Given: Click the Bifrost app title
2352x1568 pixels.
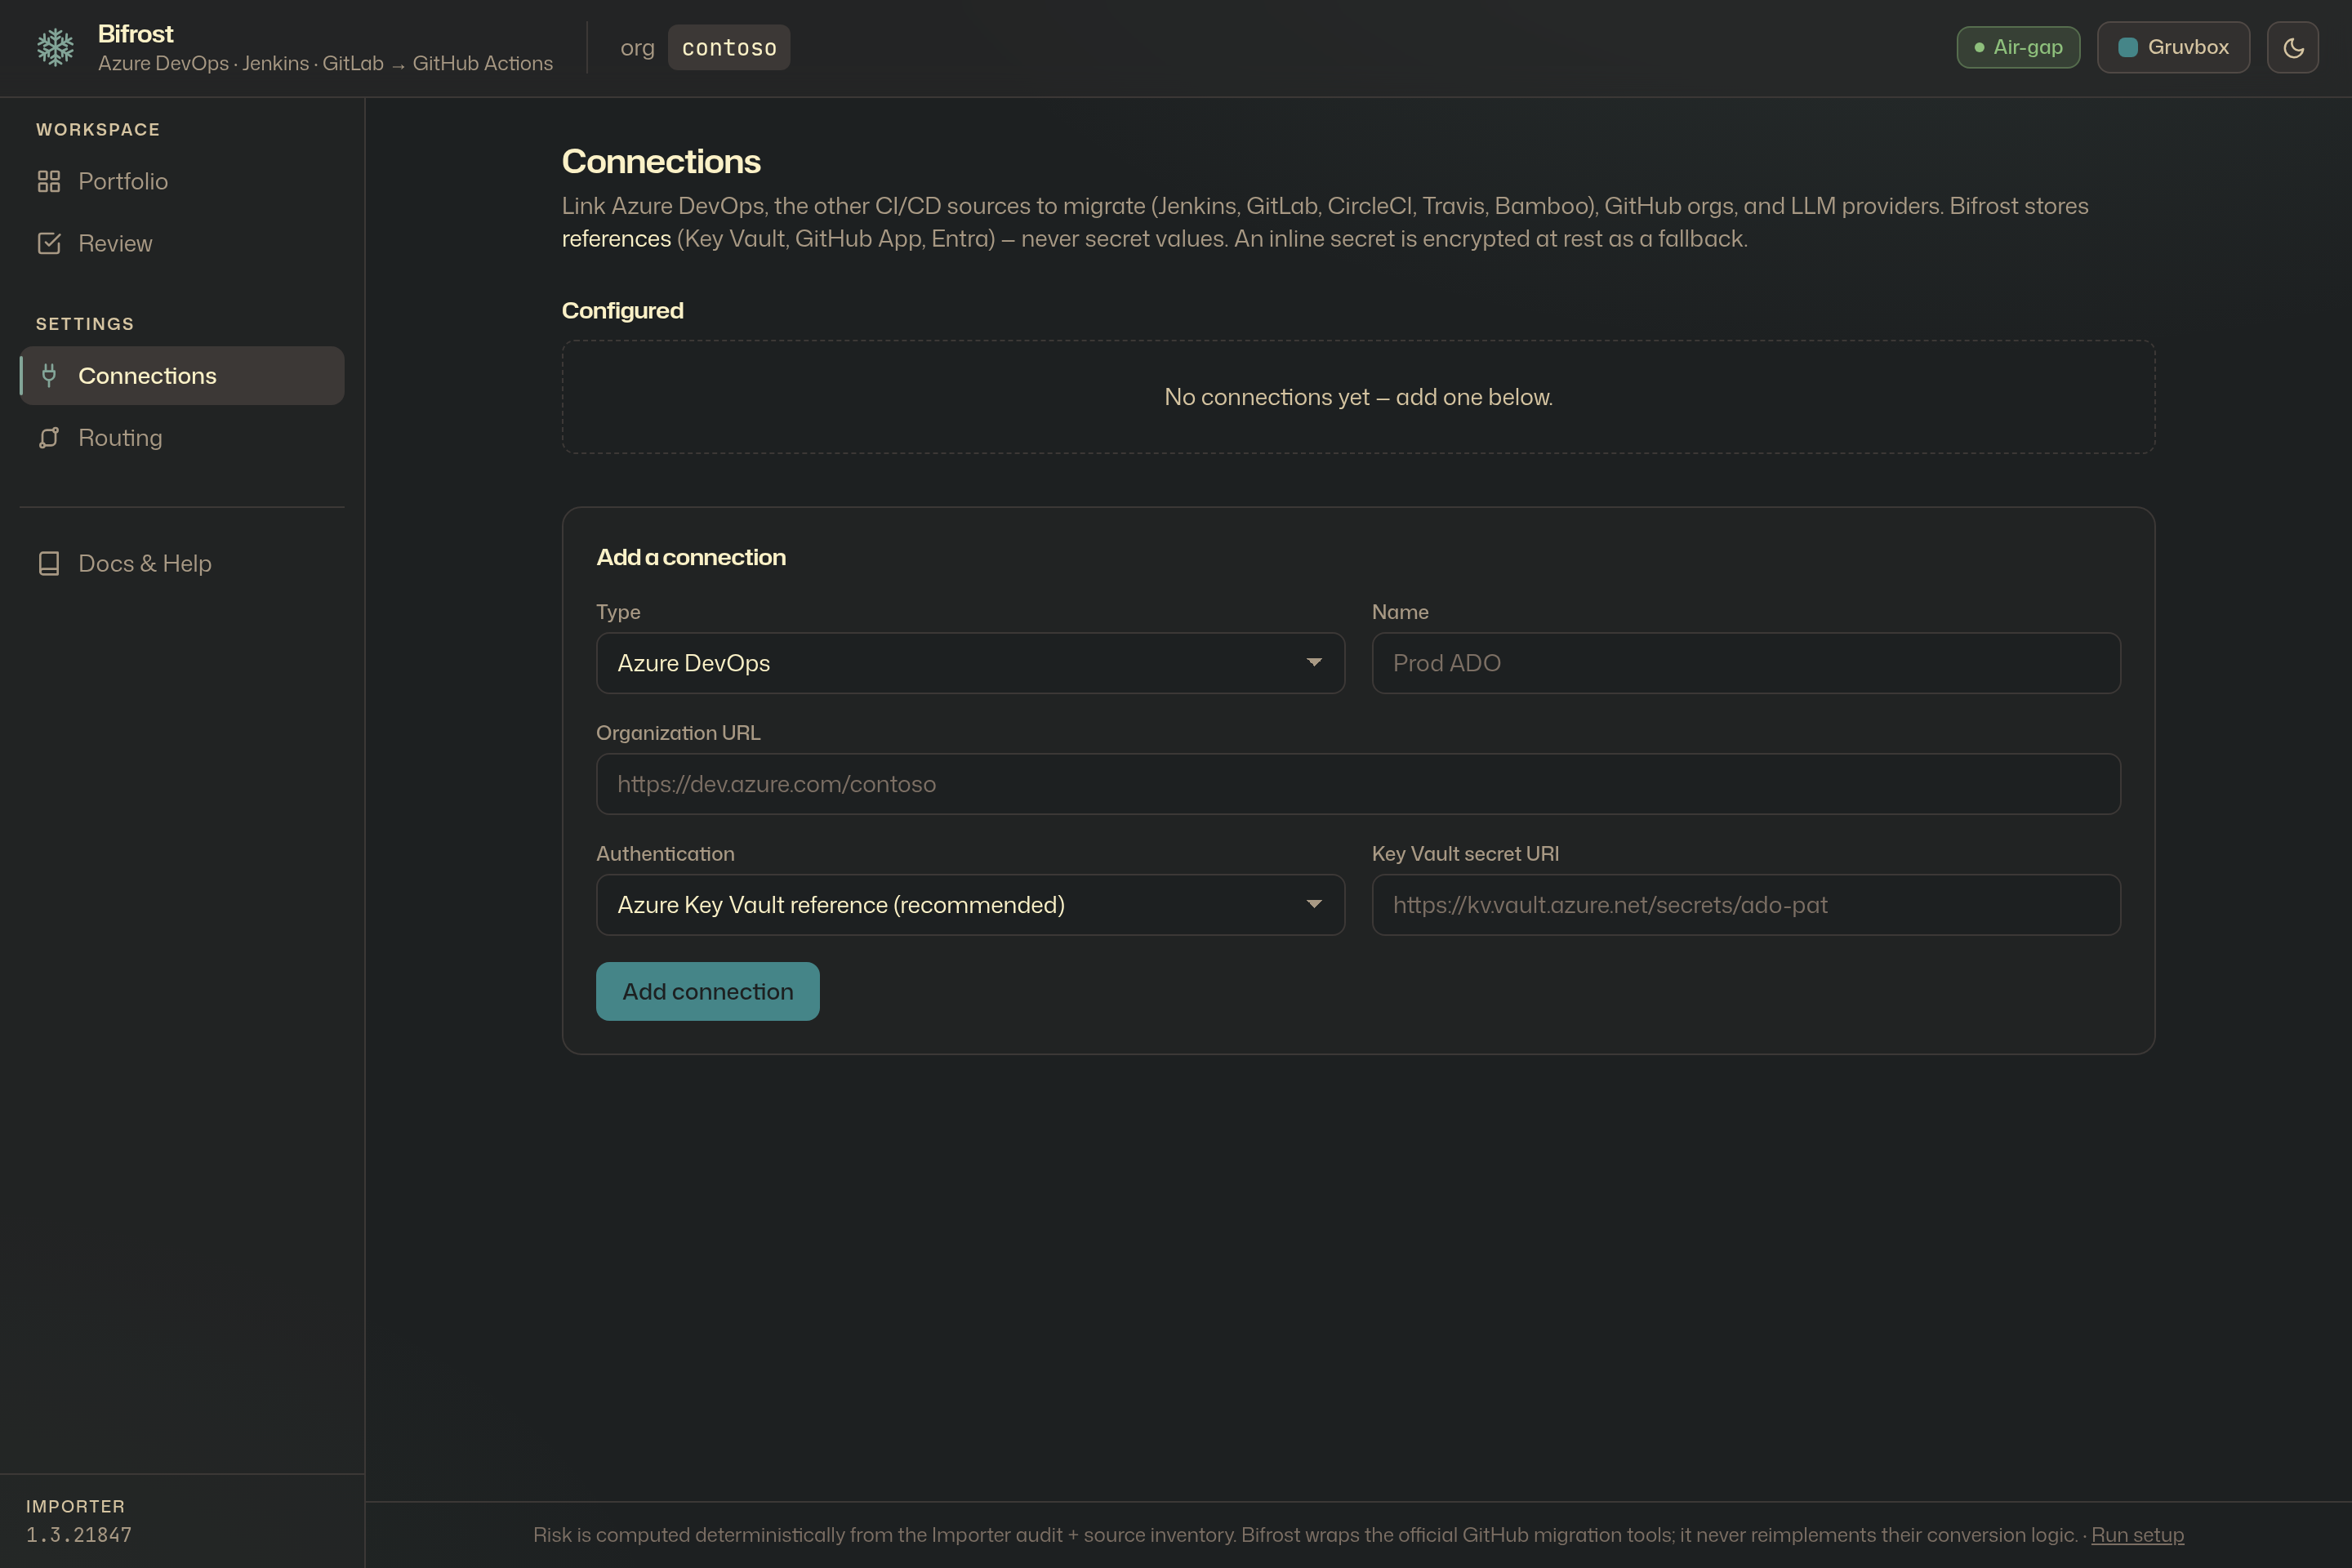Looking at the screenshot, I should click(x=135, y=34).
